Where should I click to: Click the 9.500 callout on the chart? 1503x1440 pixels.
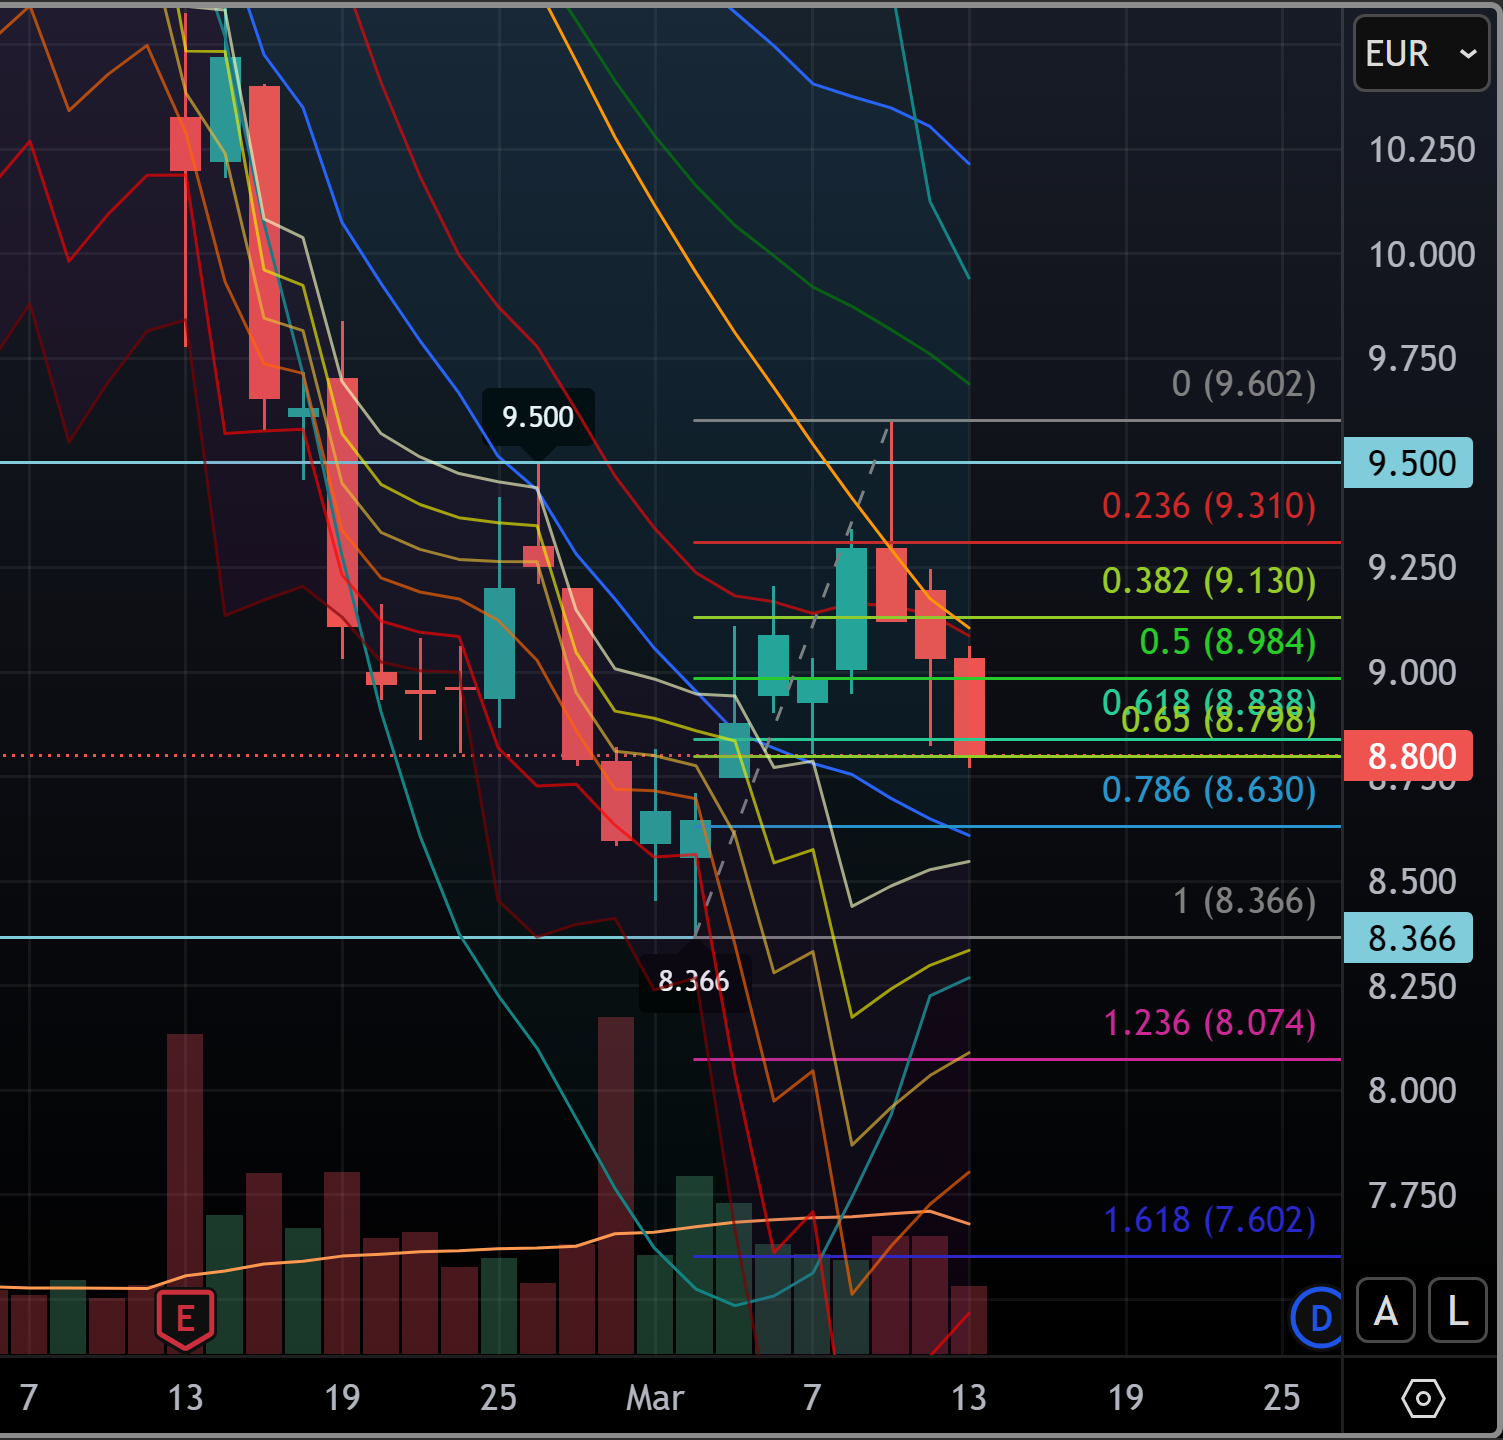[x=538, y=416]
